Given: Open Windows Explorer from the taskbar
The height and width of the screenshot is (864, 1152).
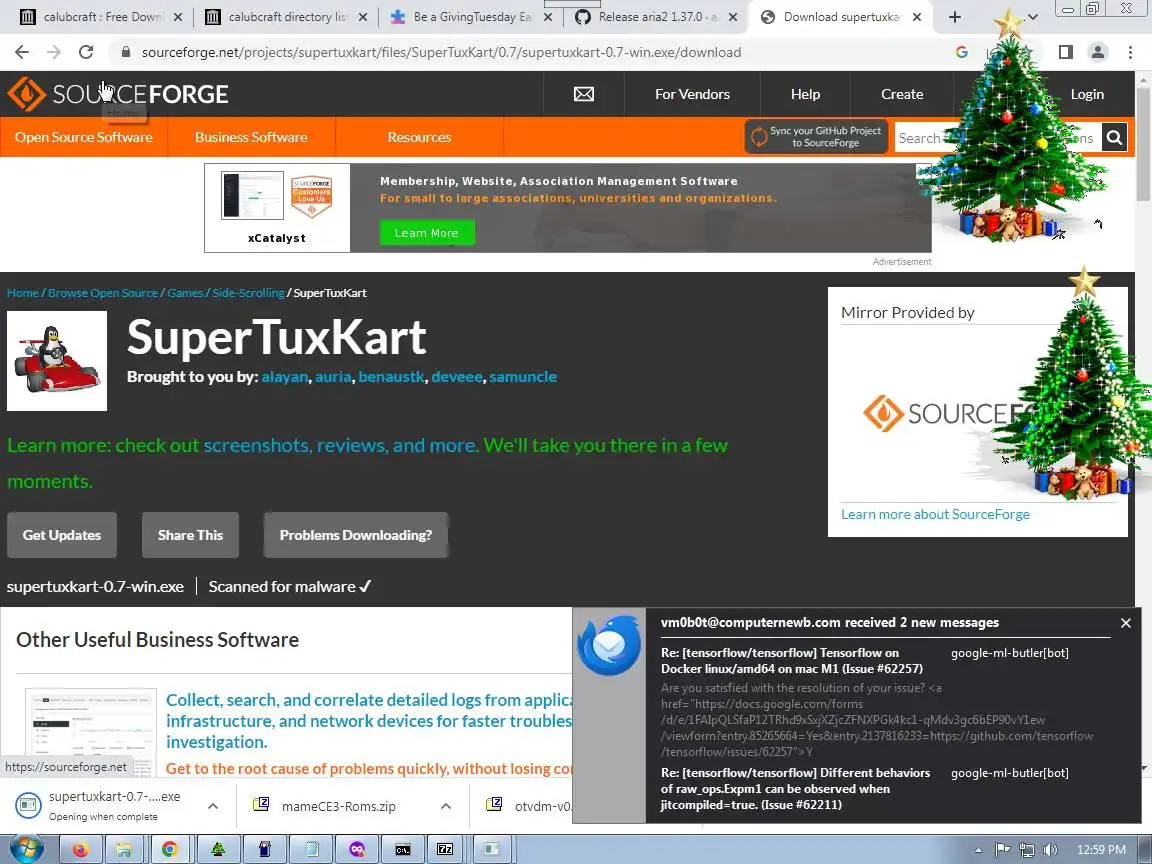Looking at the screenshot, I should pyautogui.click(x=124, y=849).
